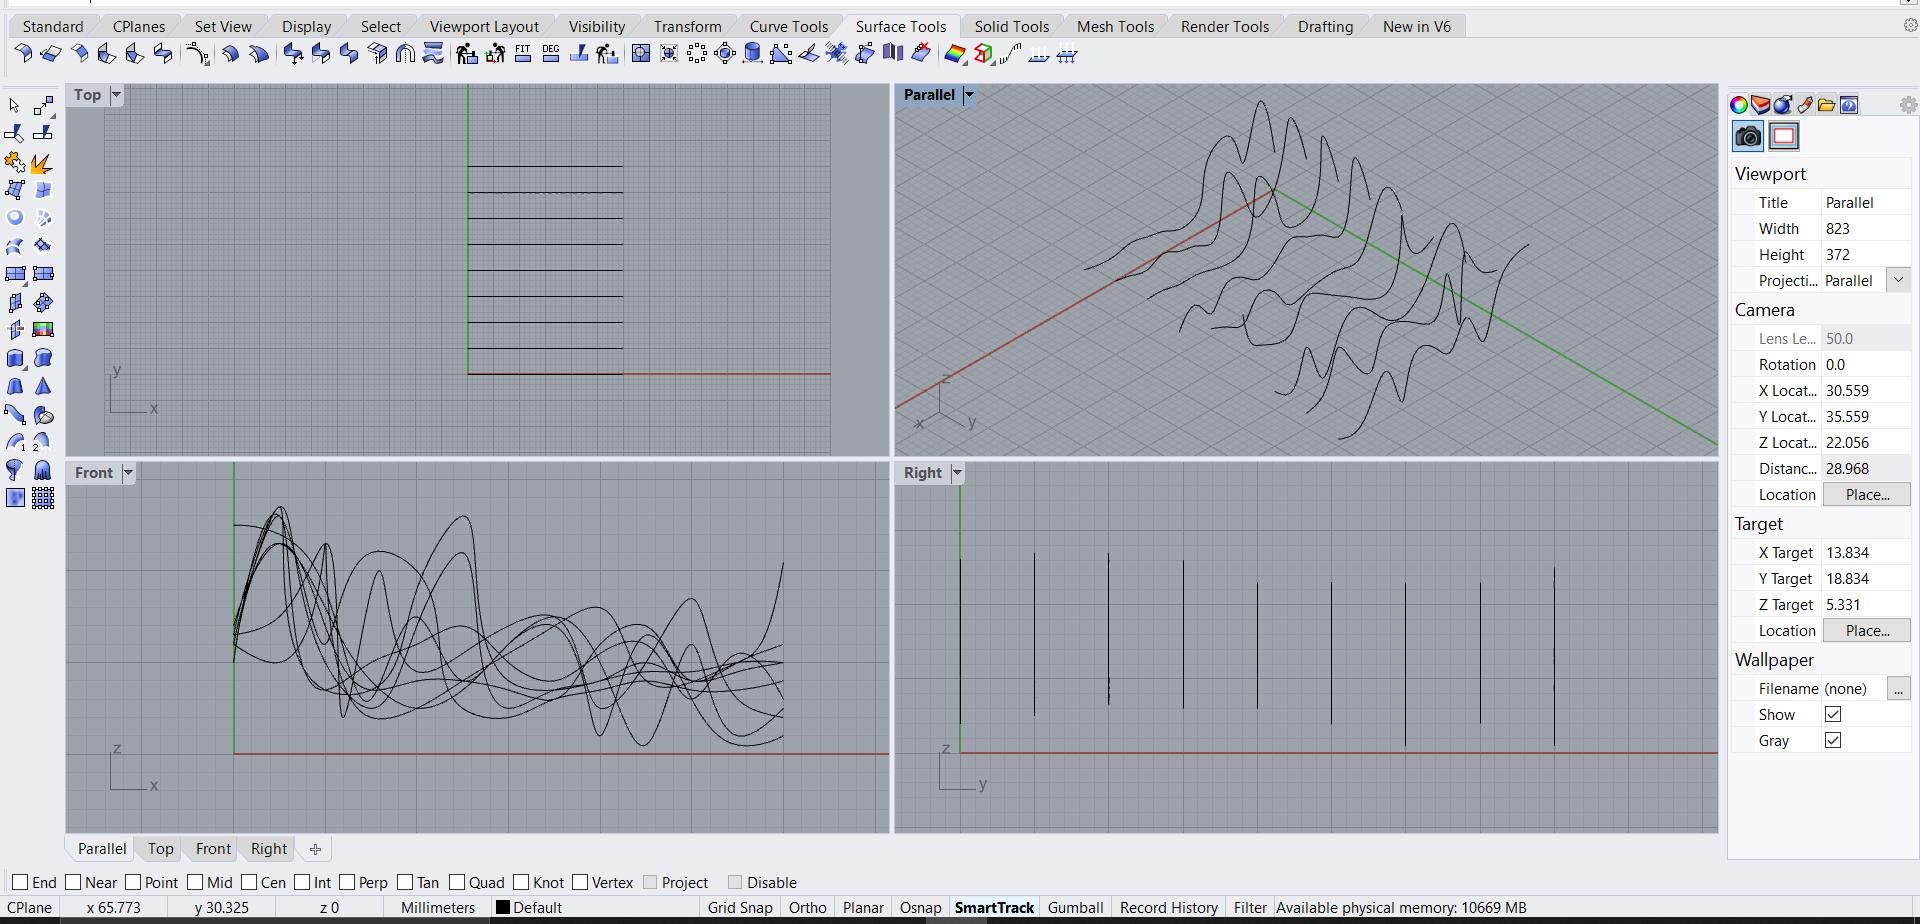1920x924 pixels.
Task: Enable the End object snap checkbox
Action: click(x=20, y=882)
